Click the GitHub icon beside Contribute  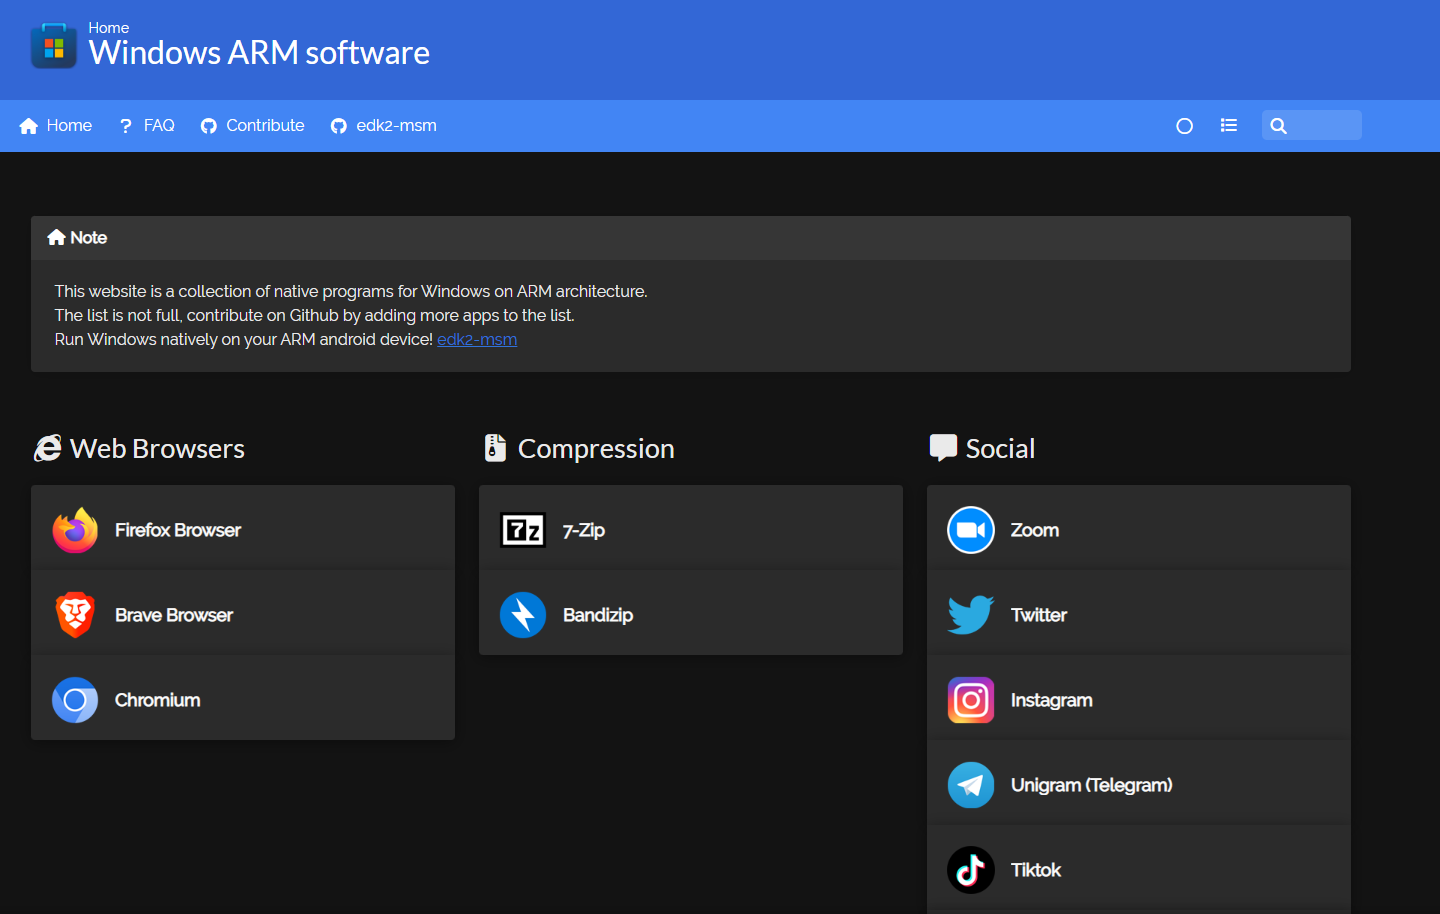click(x=209, y=126)
